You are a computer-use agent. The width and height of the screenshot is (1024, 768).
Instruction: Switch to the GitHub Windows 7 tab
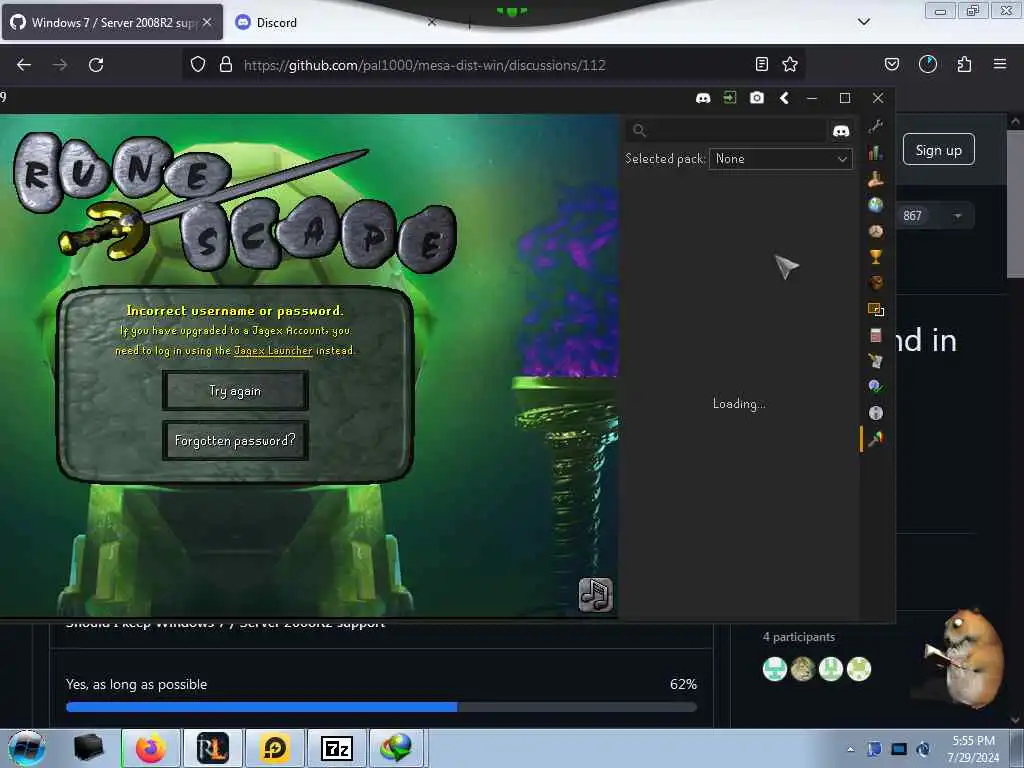111,22
